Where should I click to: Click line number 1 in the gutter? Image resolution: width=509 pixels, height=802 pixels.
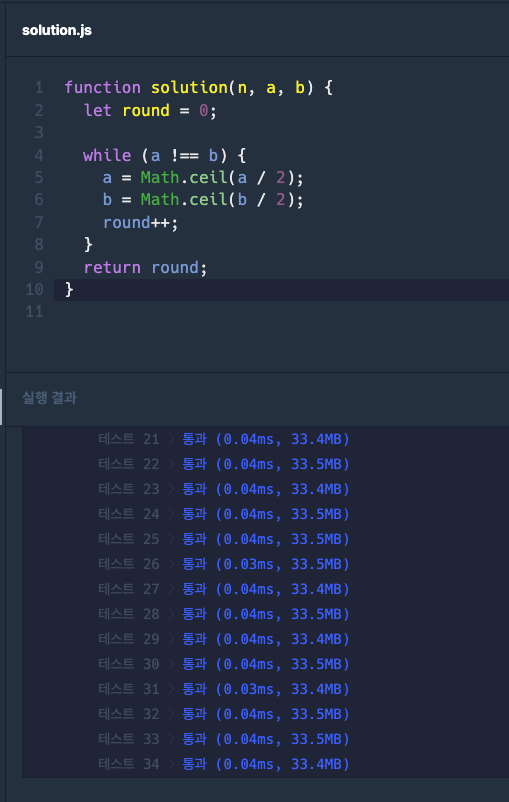click(x=39, y=87)
